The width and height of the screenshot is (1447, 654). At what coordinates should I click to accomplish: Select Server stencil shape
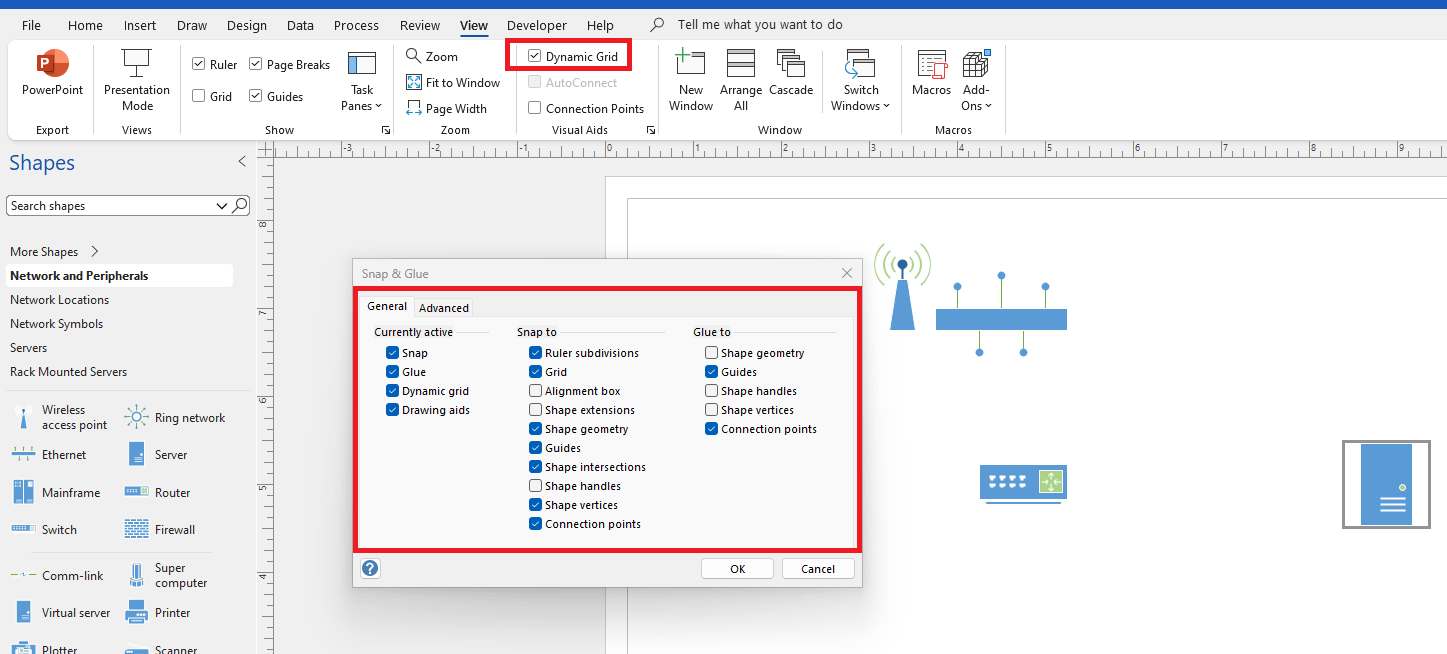click(158, 455)
